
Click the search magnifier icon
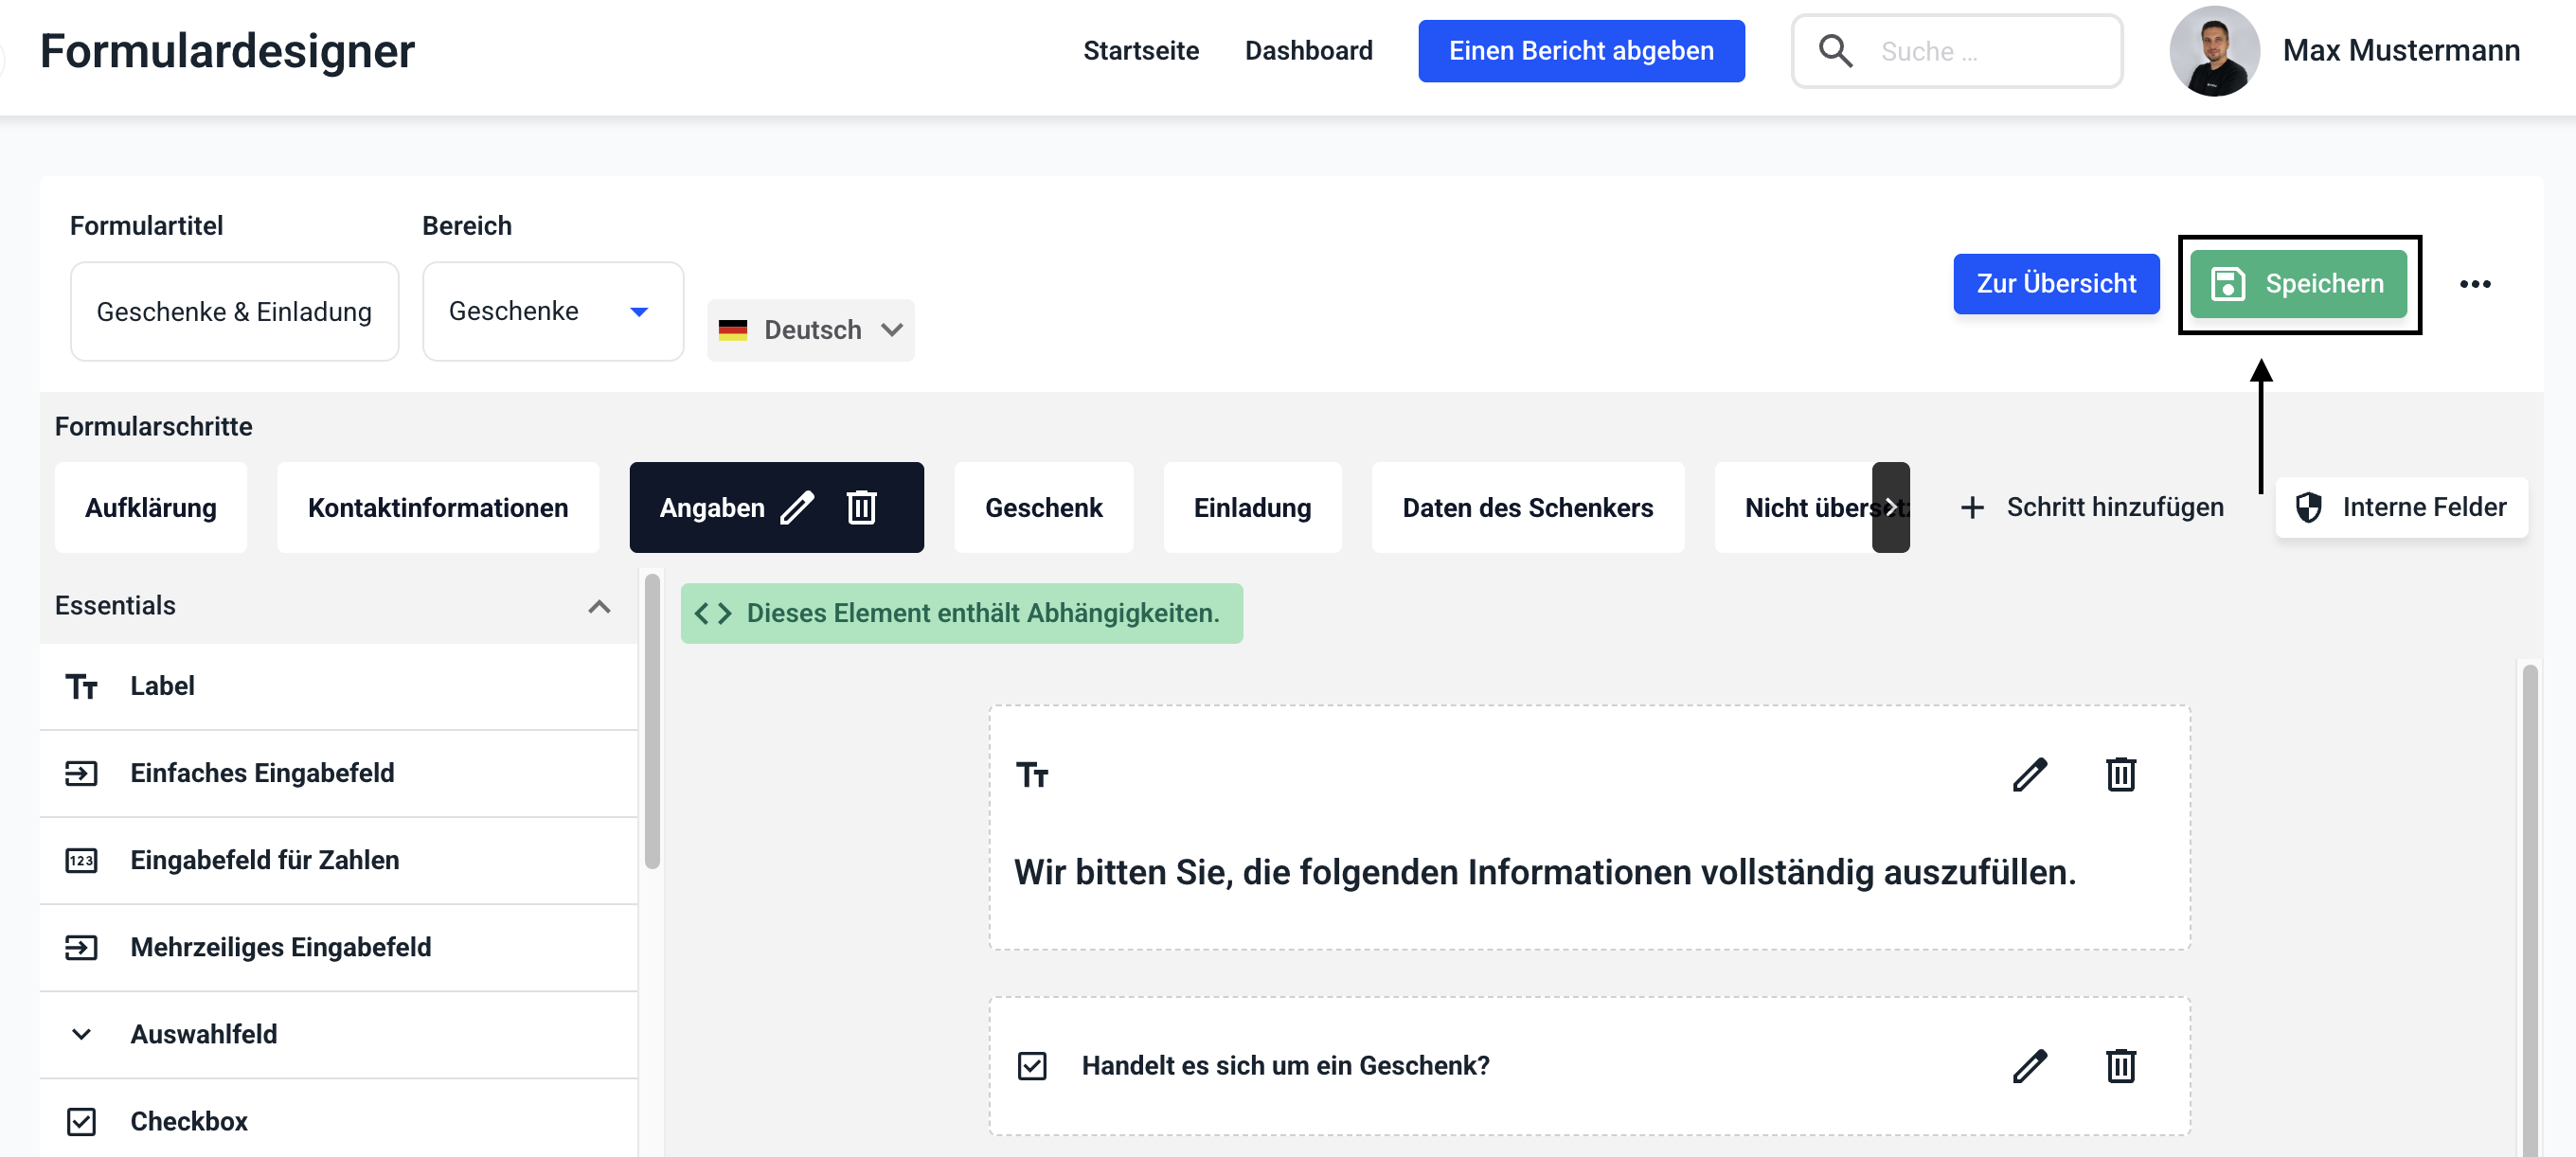1834,51
